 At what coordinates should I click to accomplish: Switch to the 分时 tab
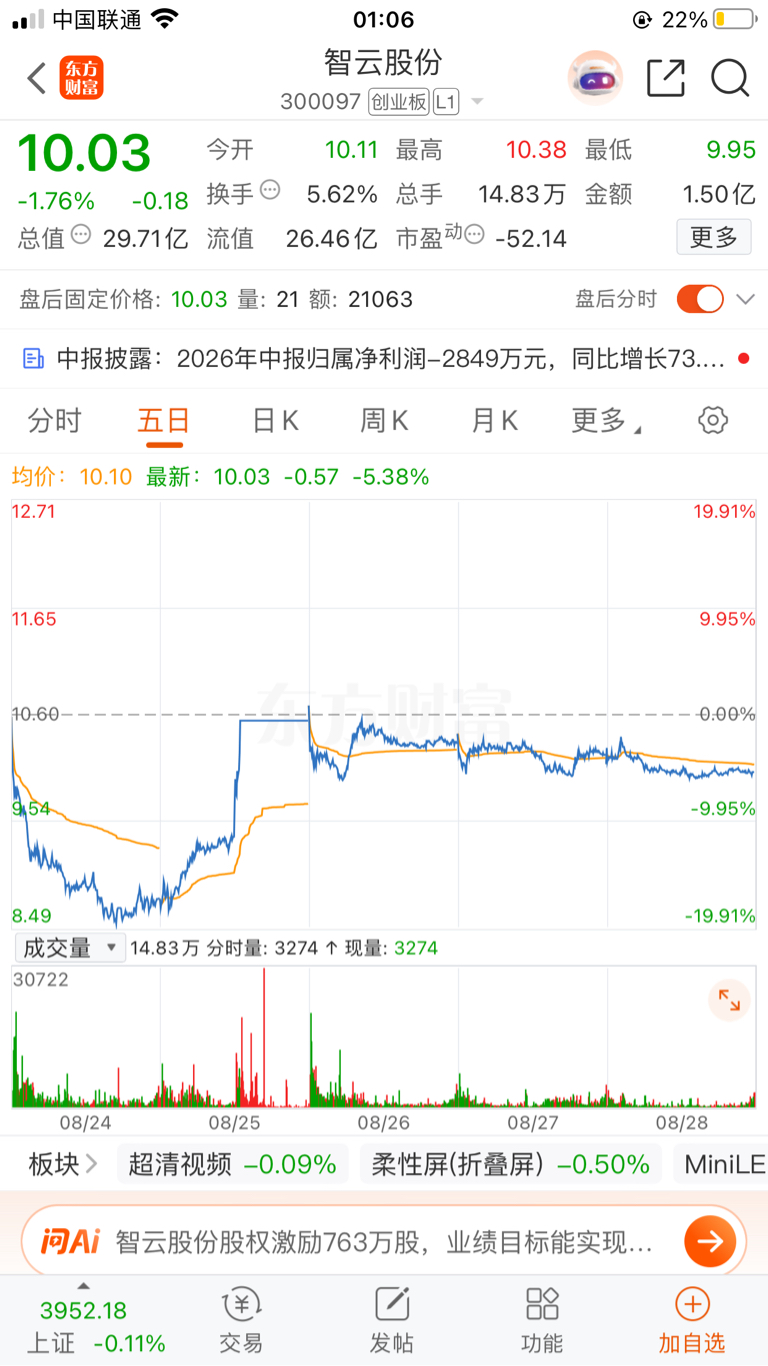[55, 421]
